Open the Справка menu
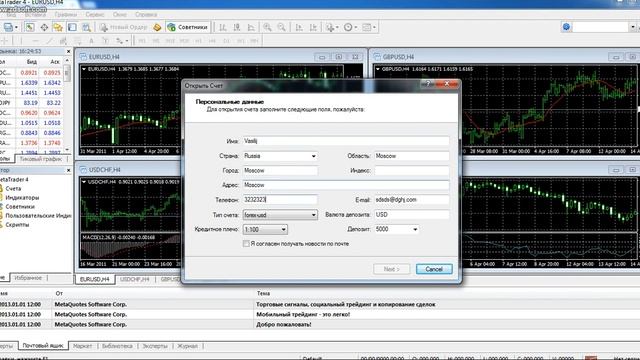 146,14
